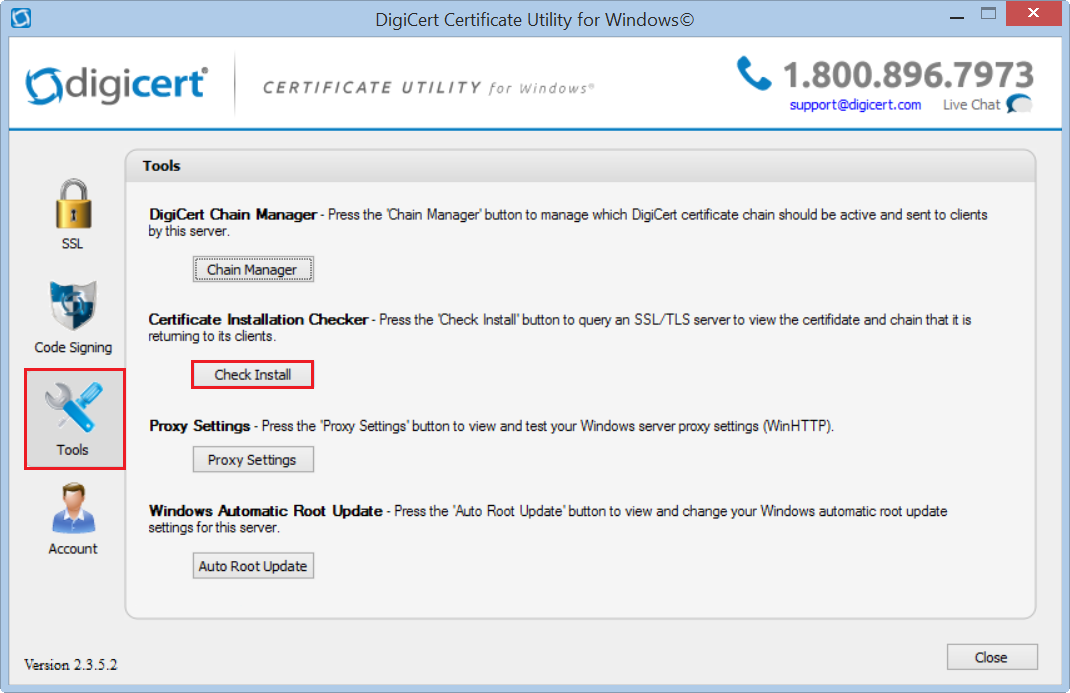Click the Close button at bottom right

pyautogui.click(x=991, y=657)
